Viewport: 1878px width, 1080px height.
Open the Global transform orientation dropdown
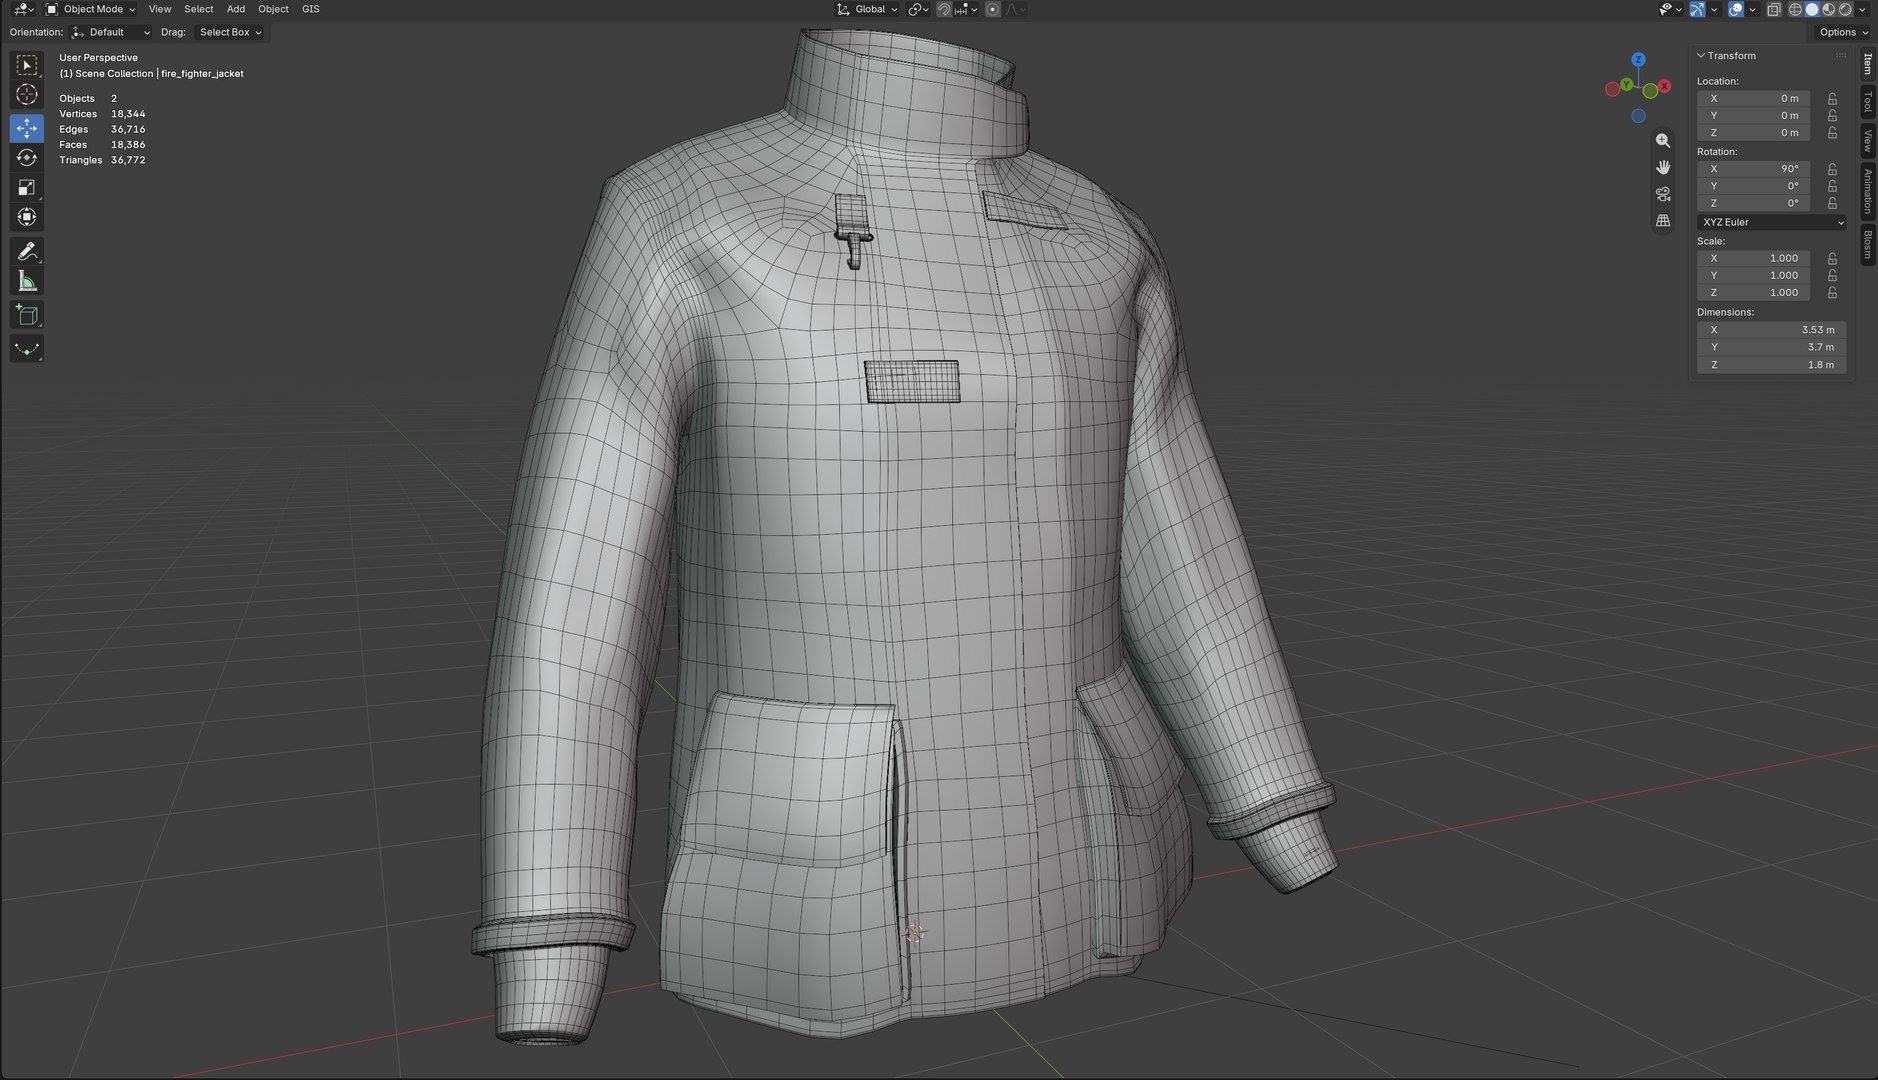867,9
